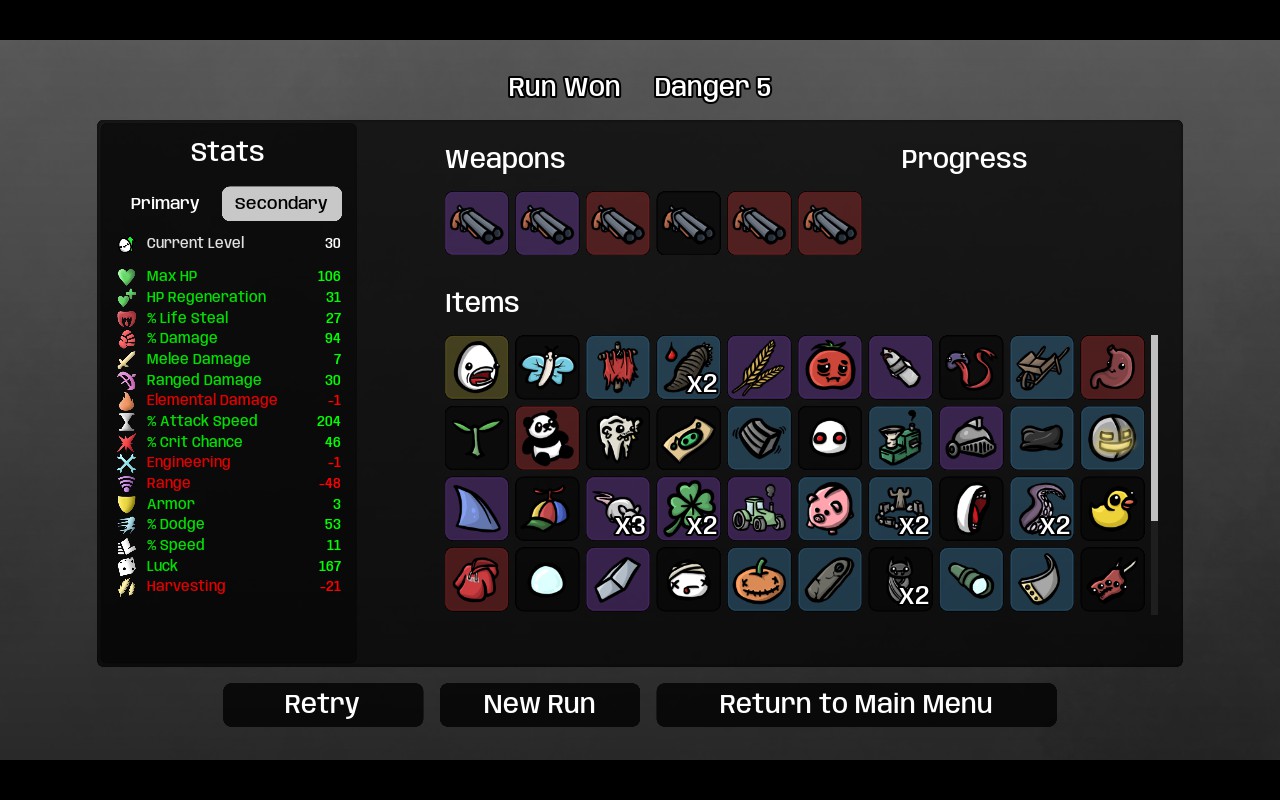Click the yellow rubber duck item
This screenshot has height=800, width=1280.
point(1113,509)
